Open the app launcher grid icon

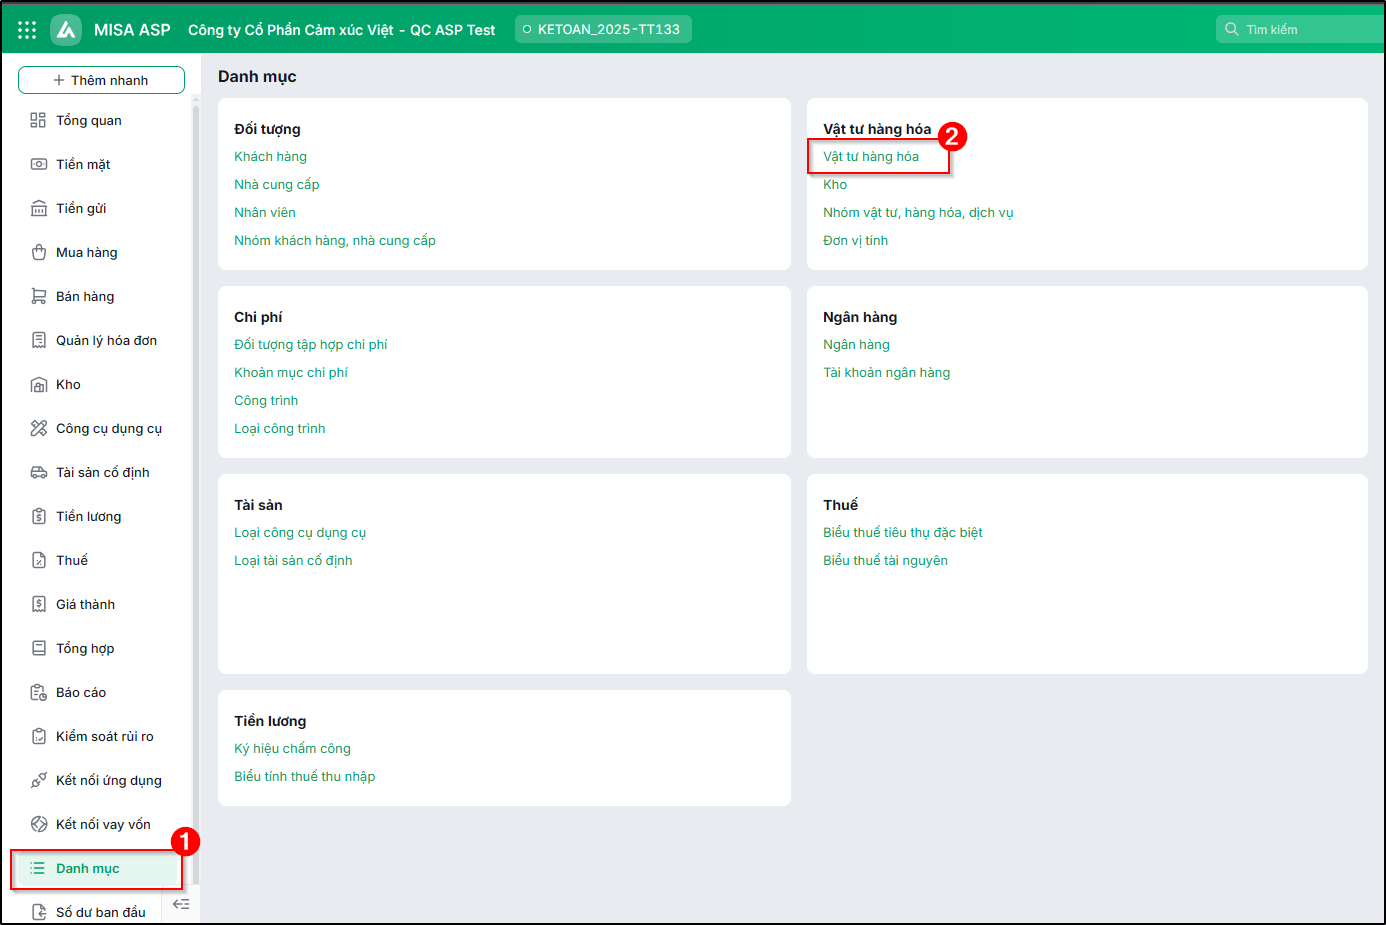tap(27, 30)
